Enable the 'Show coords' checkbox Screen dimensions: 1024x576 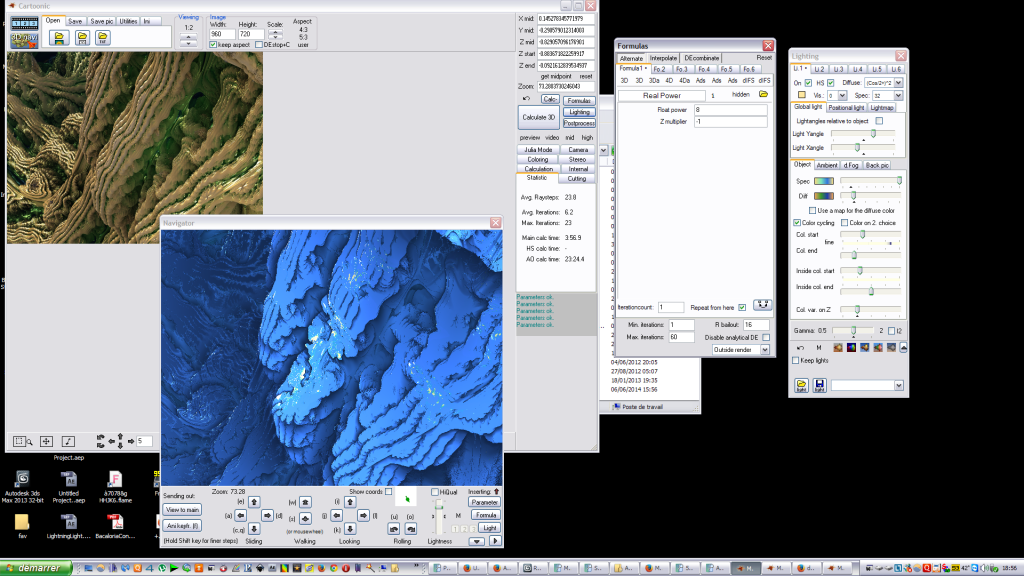pyautogui.click(x=388, y=491)
